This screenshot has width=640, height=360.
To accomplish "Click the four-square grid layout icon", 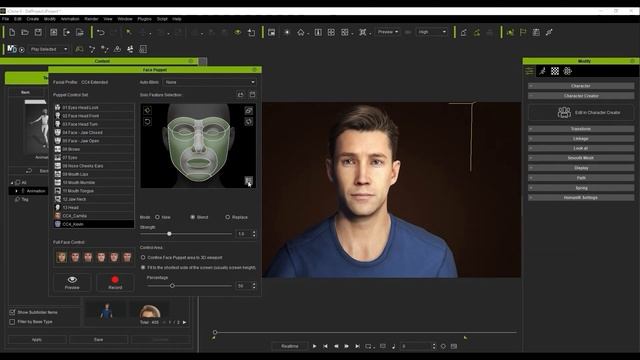I will [331, 32].
